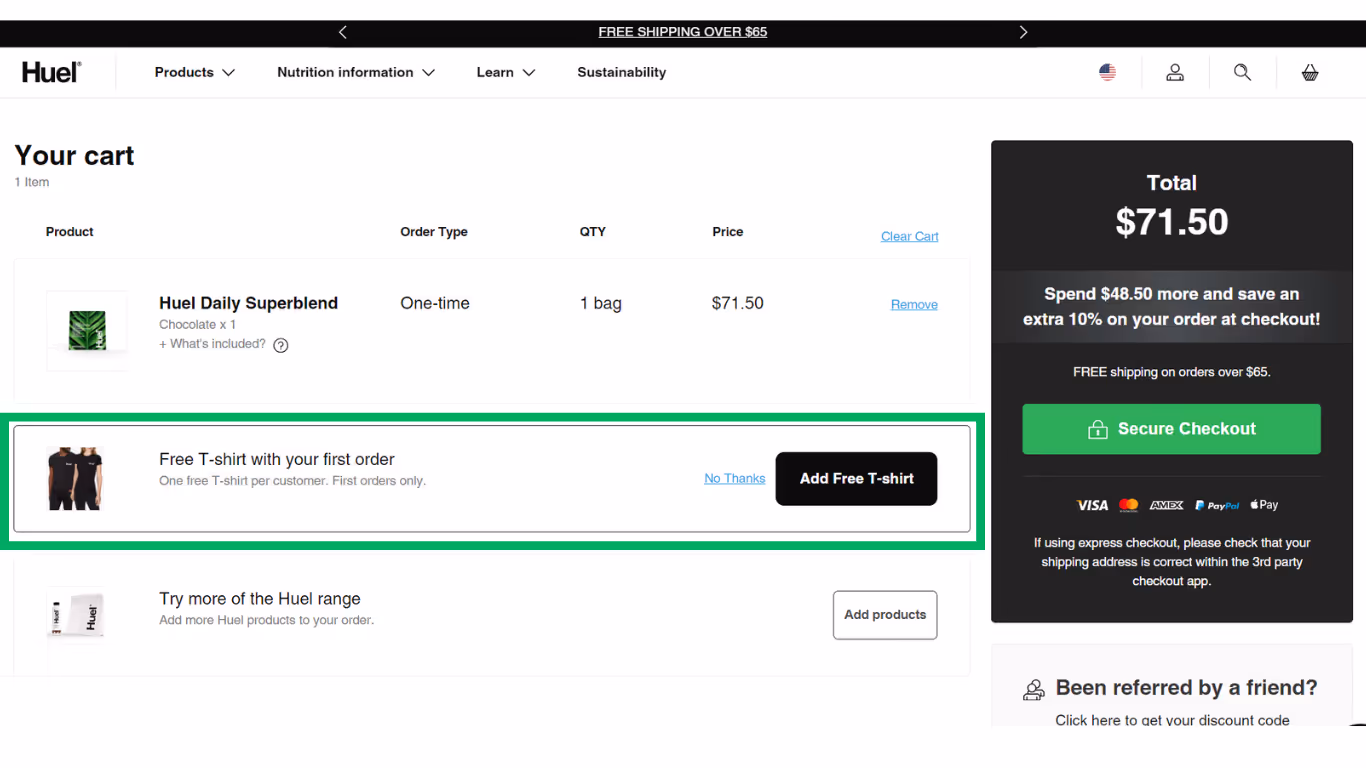The height and width of the screenshot is (768, 1366).
Task: Click the 1 bag quantity value
Action: coord(601,303)
